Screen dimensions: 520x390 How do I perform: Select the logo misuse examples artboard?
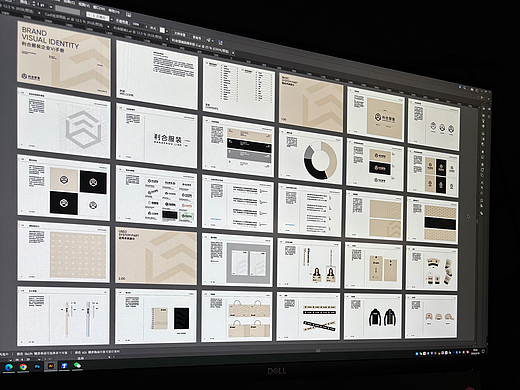156,196
